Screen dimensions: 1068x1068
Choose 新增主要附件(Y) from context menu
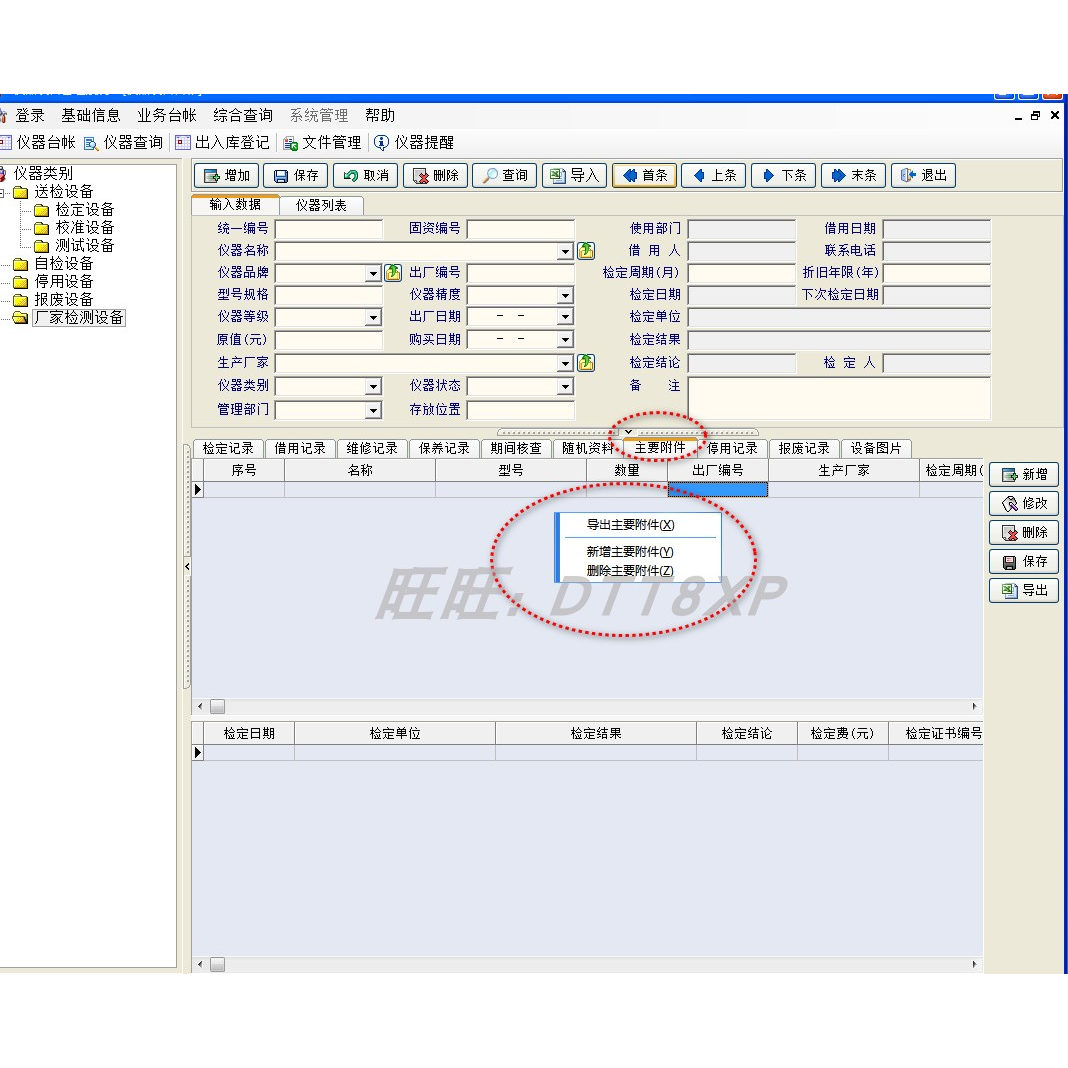[x=630, y=552]
